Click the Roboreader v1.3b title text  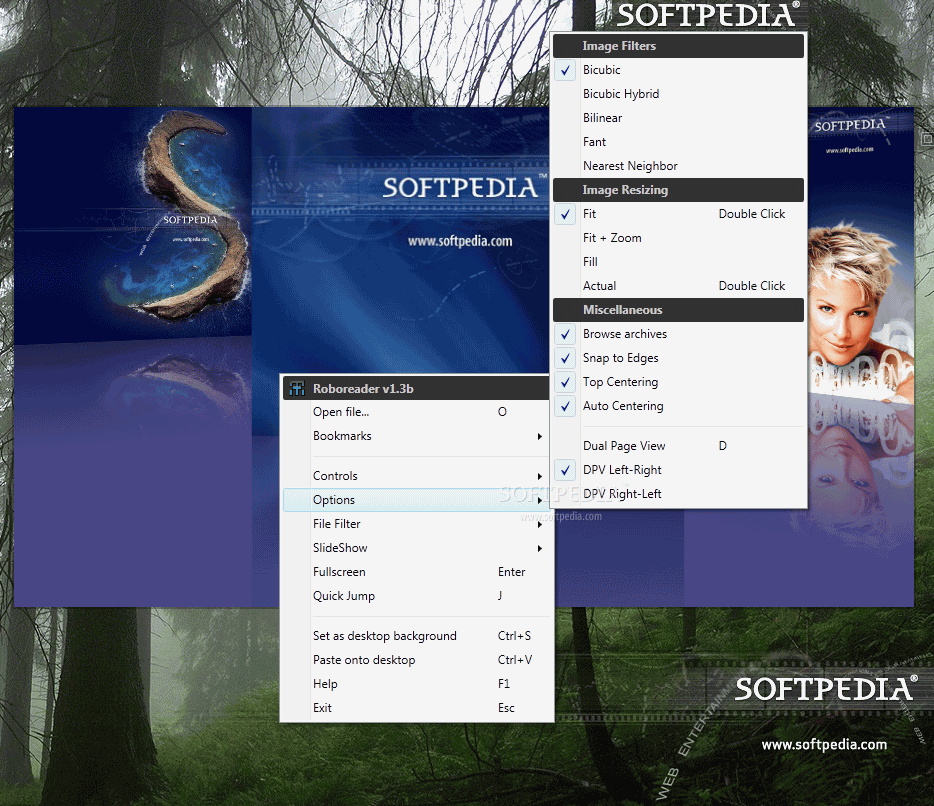pyautogui.click(x=363, y=388)
